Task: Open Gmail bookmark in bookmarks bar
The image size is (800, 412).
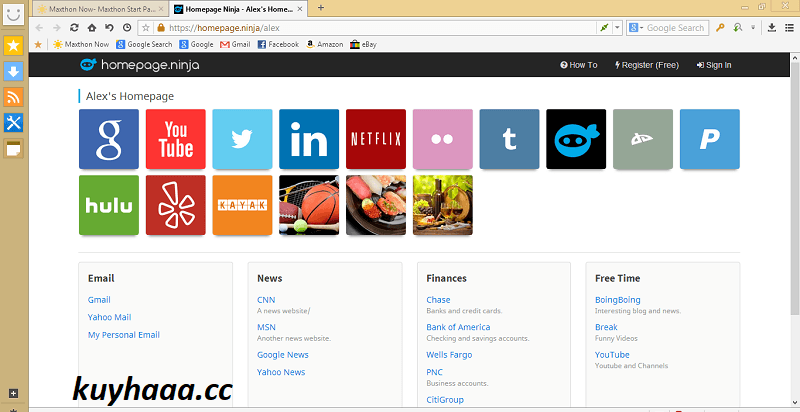Action: coord(235,44)
